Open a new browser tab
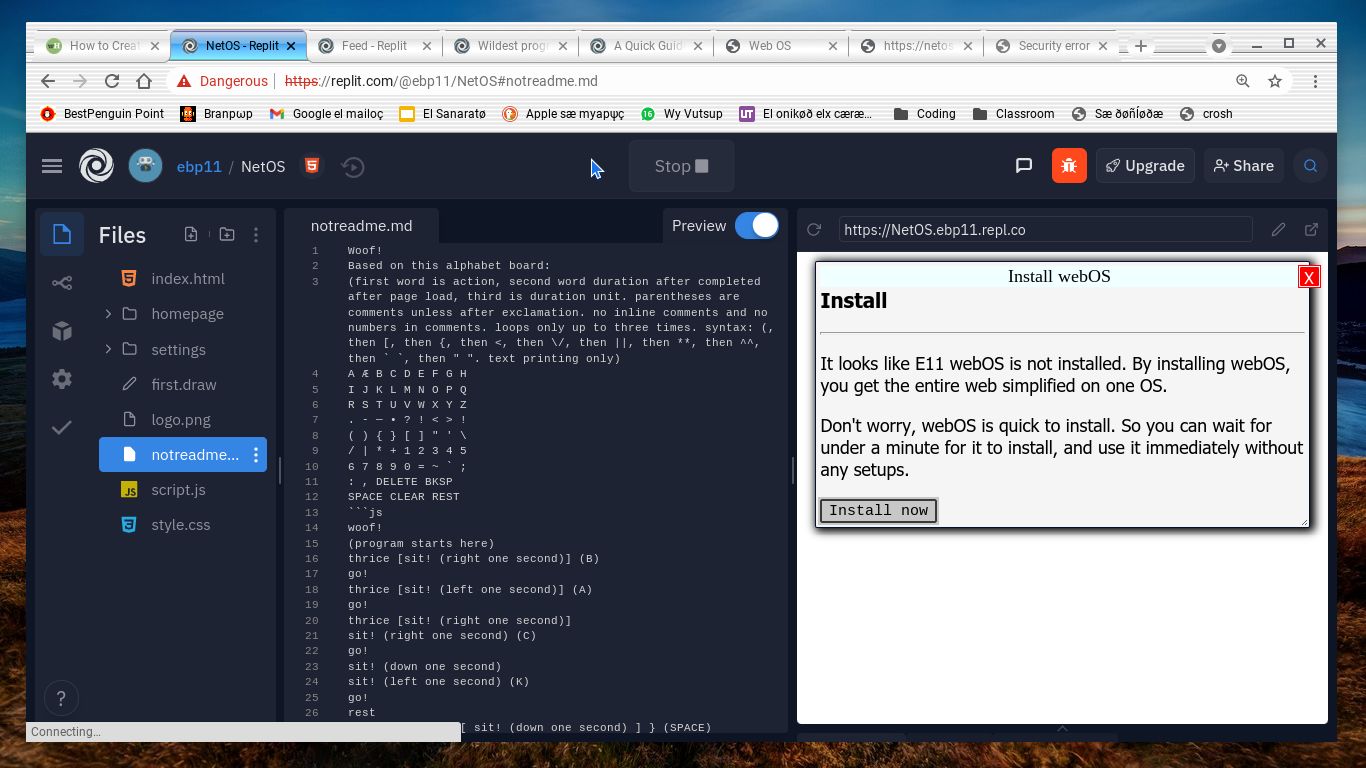 click(1140, 45)
